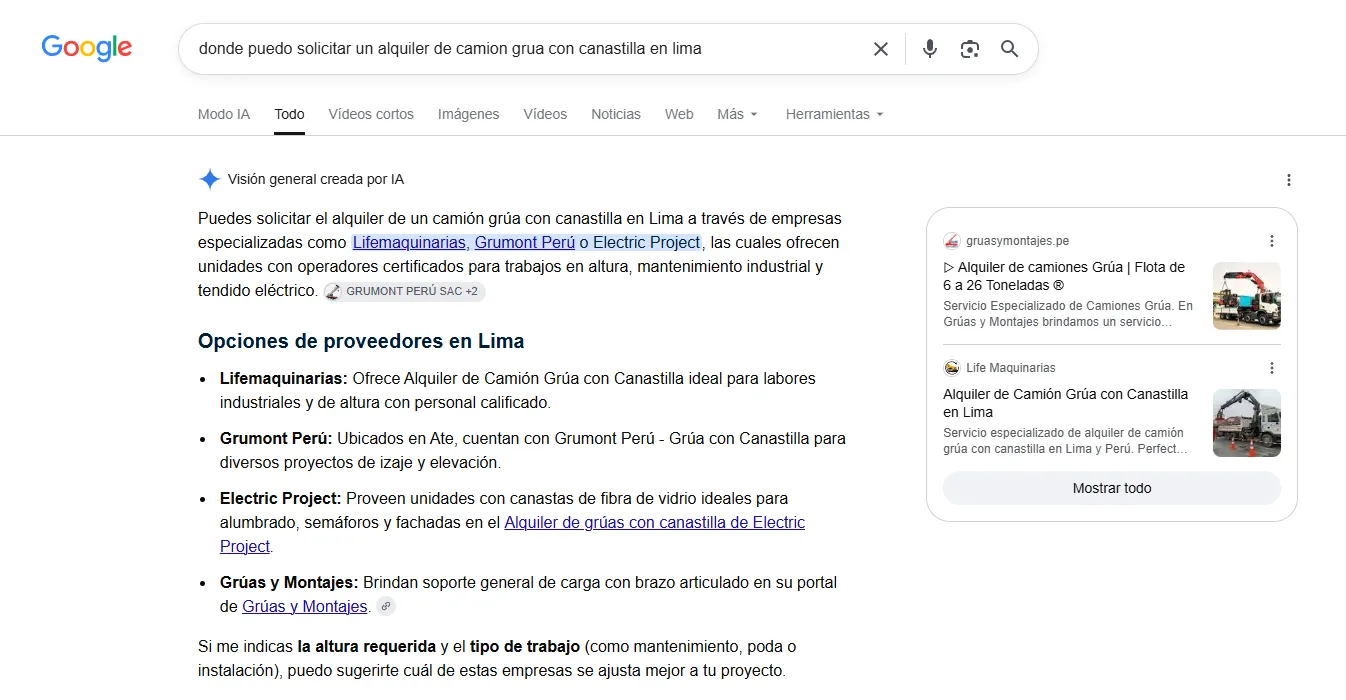Screen dimensions: 1346x700
Task: Click GRUMONT PERÚ SAC +2 source chip
Action: [405, 292]
